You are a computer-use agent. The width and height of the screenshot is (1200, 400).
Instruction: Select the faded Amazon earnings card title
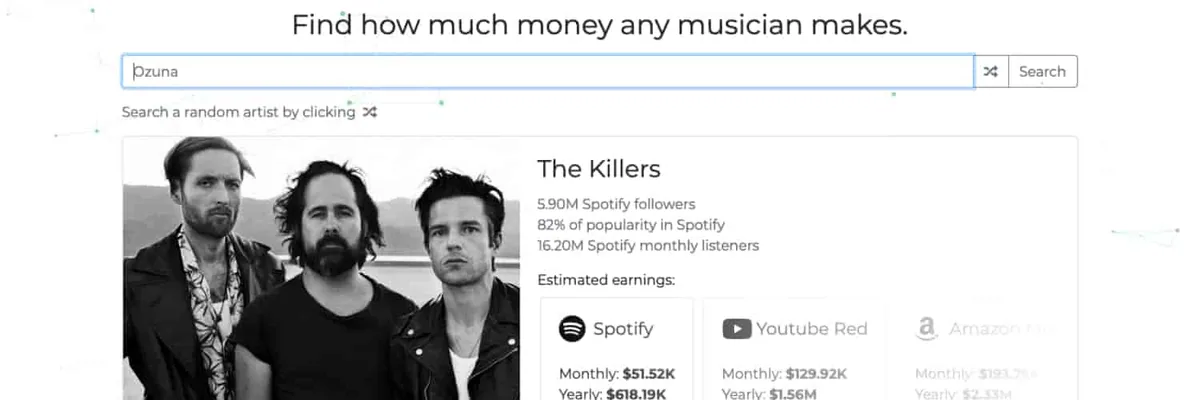(996, 328)
